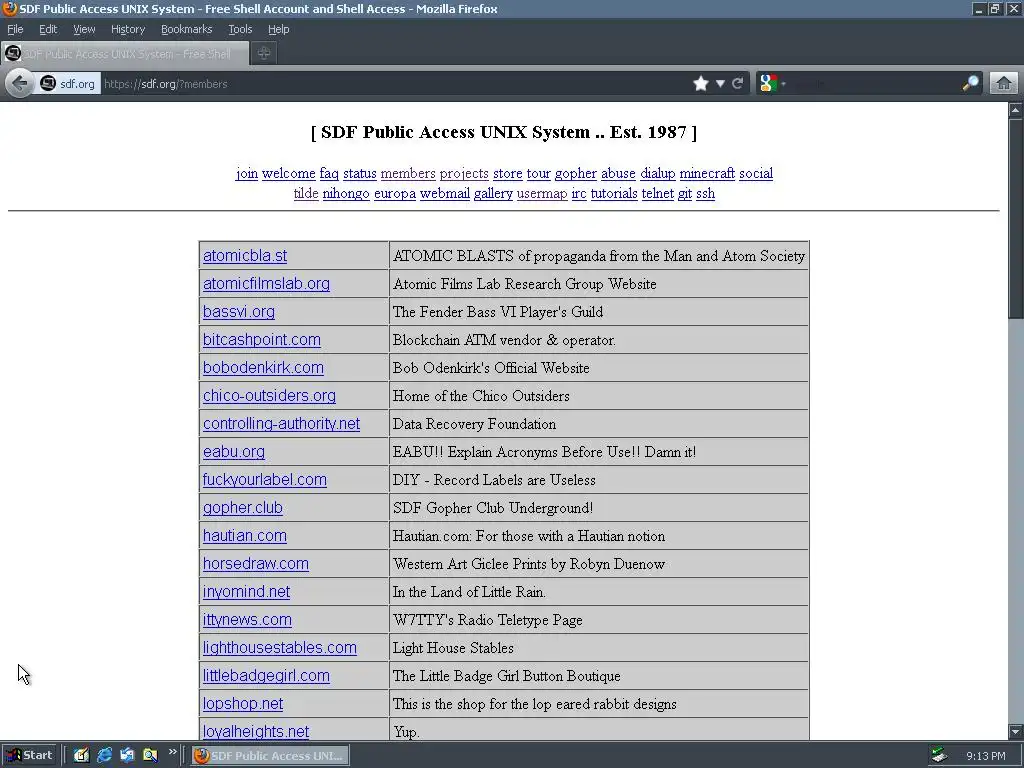This screenshot has width=1024, height=768.
Task: Open the Edit menu
Action: [x=48, y=29]
